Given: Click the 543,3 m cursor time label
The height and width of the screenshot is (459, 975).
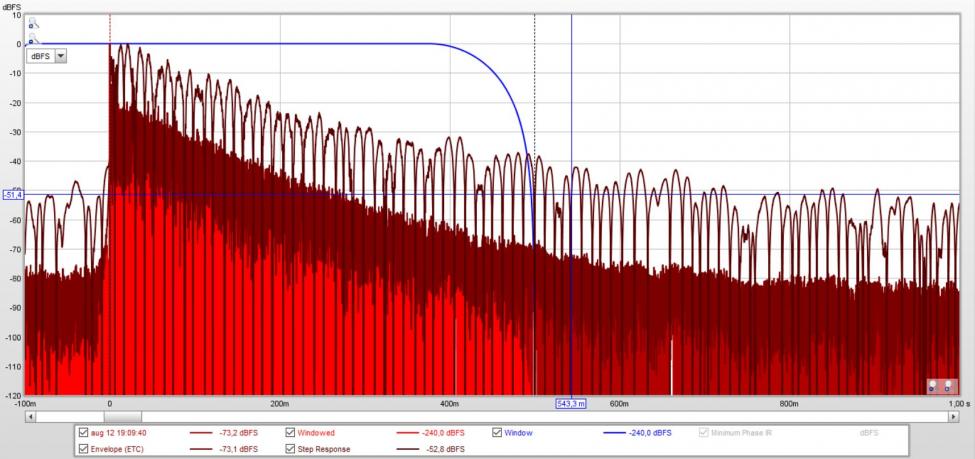Looking at the screenshot, I should (x=571, y=404).
